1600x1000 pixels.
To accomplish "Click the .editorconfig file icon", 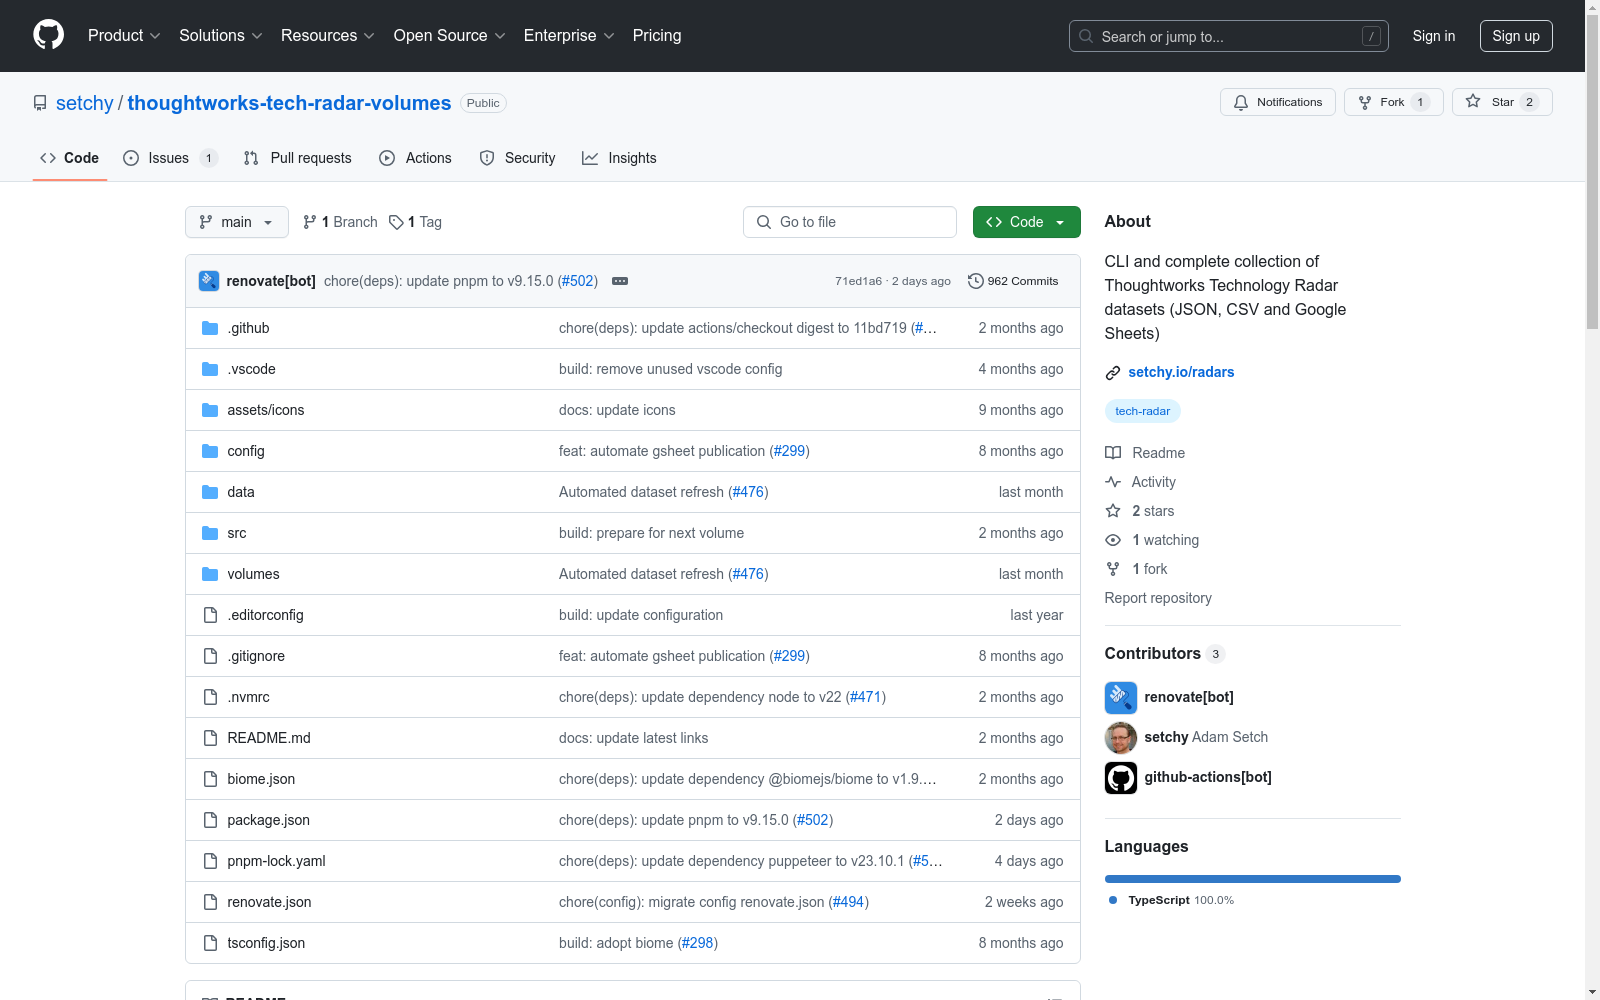I will pos(210,615).
